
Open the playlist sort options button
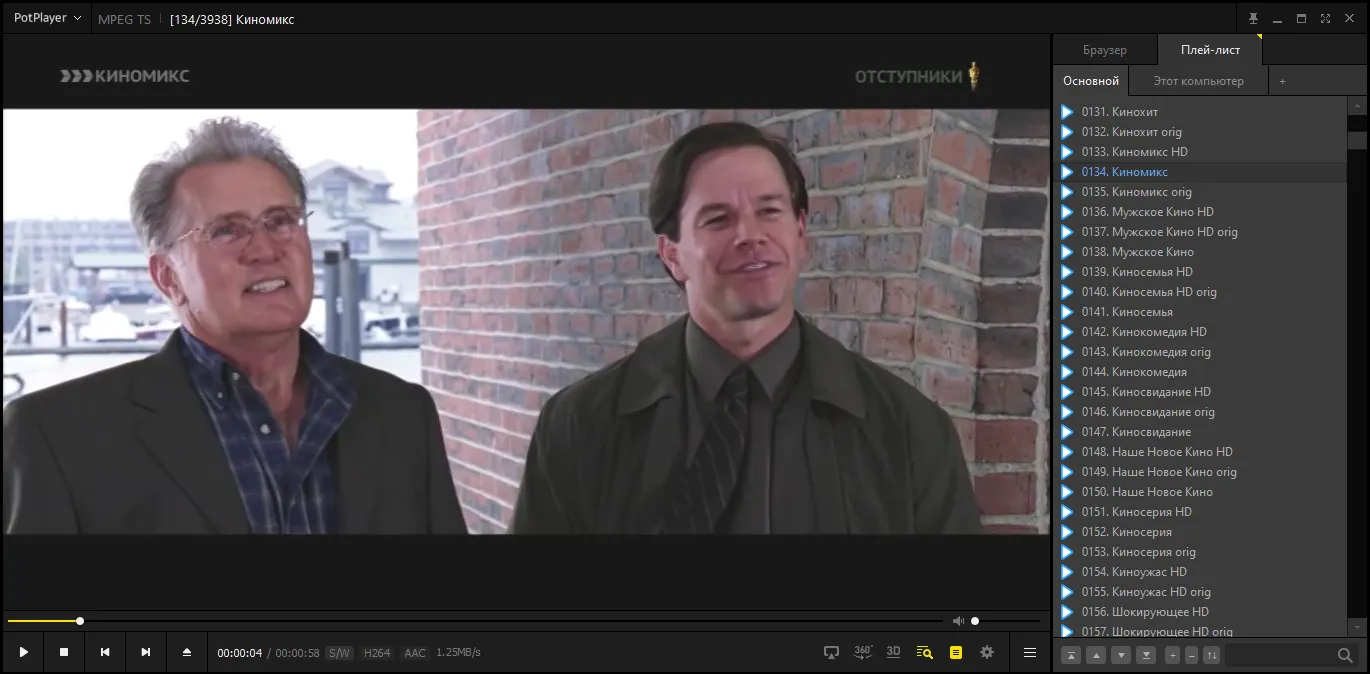(x=1212, y=655)
